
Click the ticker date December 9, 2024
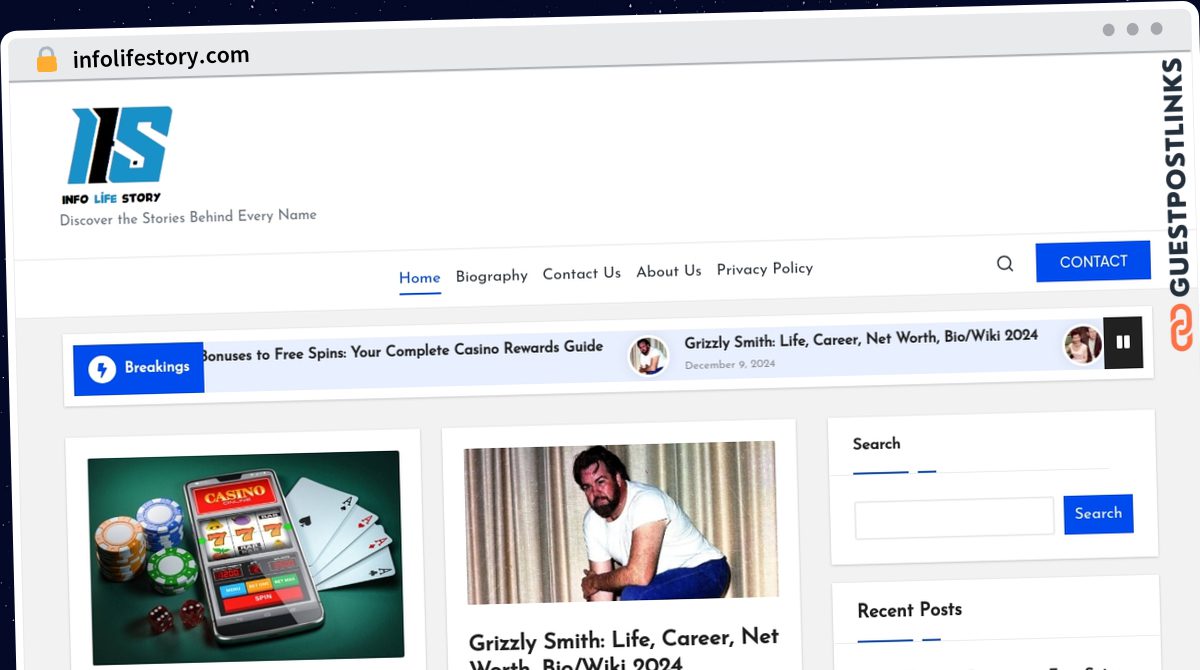(x=730, y=365)
